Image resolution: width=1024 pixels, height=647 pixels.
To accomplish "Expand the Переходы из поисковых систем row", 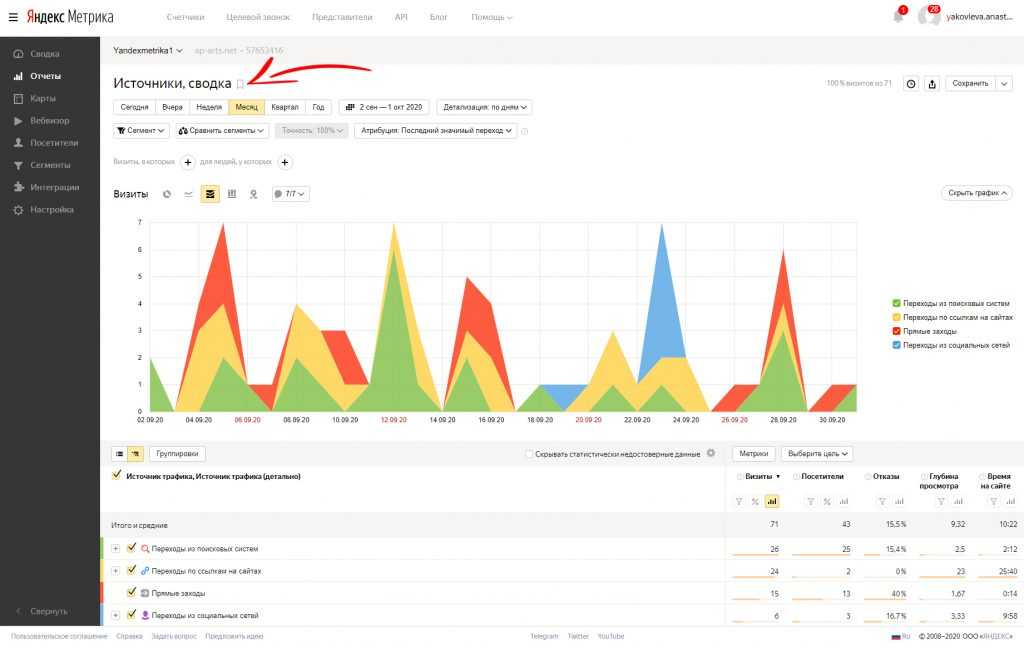I will (116, 549).
